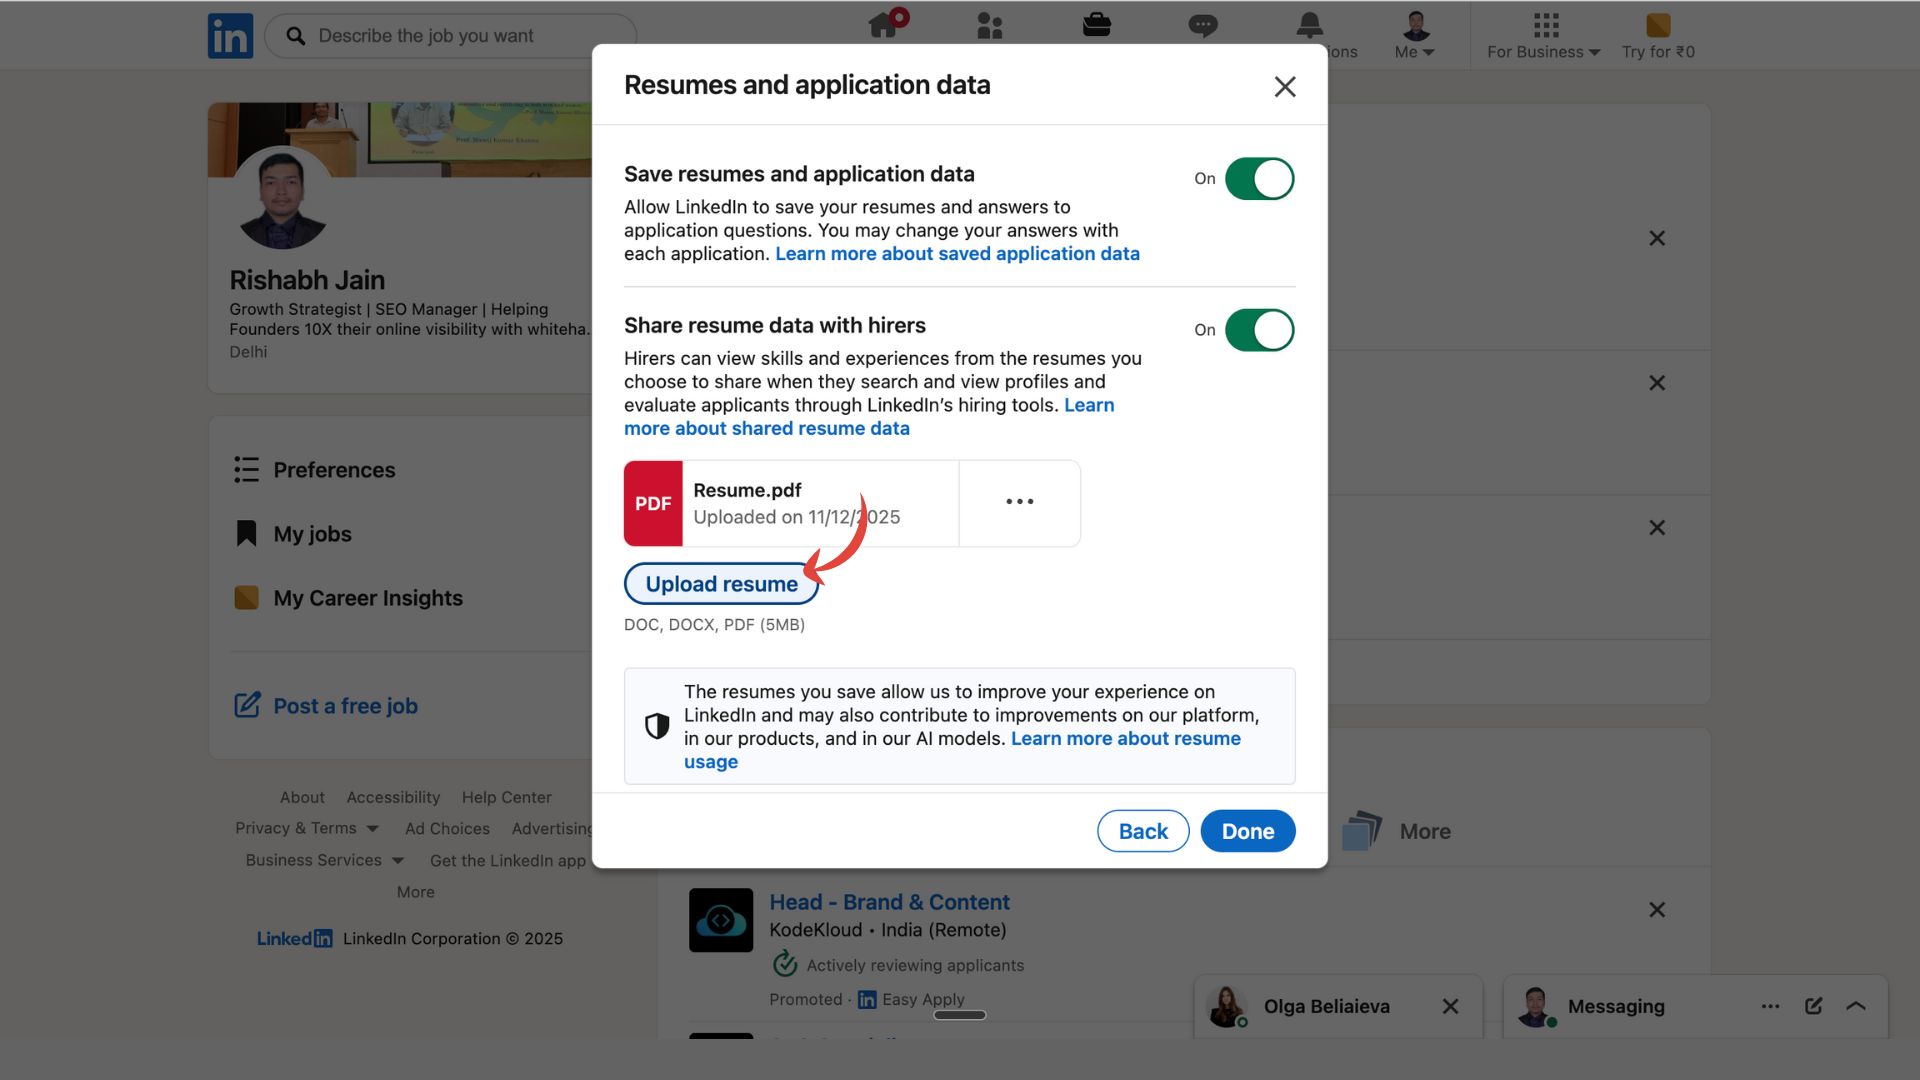Select the Preferences list icon in sidebar
The image size is (1920, 1080).
(246, 469)
